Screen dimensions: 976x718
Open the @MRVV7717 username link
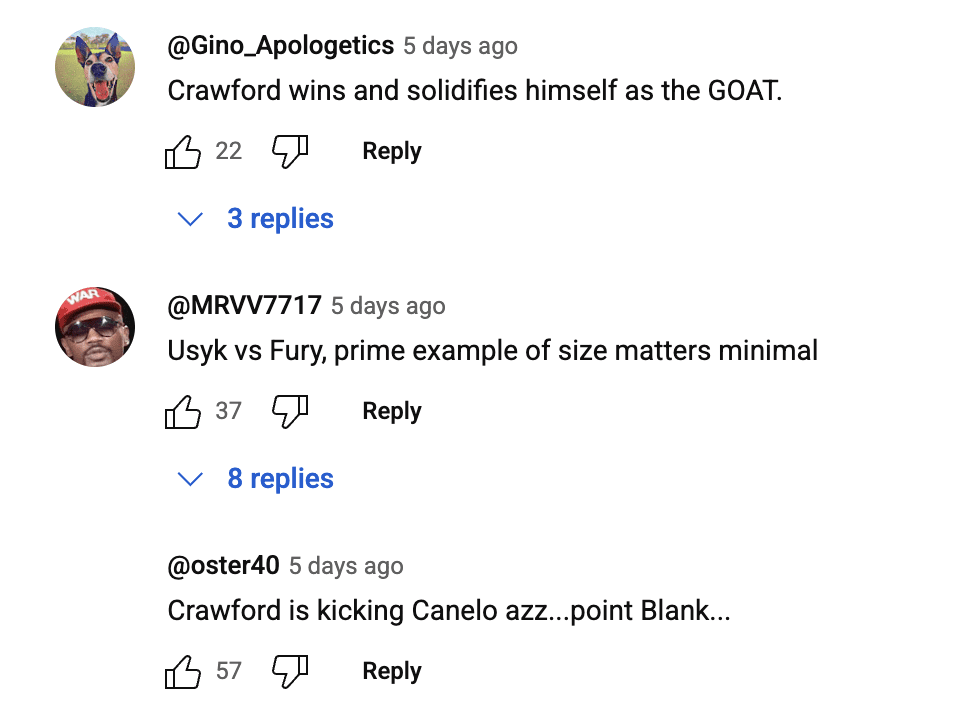(x=245, y=306)
